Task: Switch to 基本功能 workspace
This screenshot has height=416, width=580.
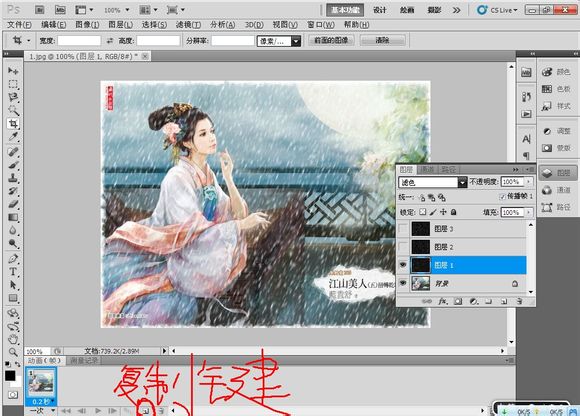Action: (x=345, y=10)
